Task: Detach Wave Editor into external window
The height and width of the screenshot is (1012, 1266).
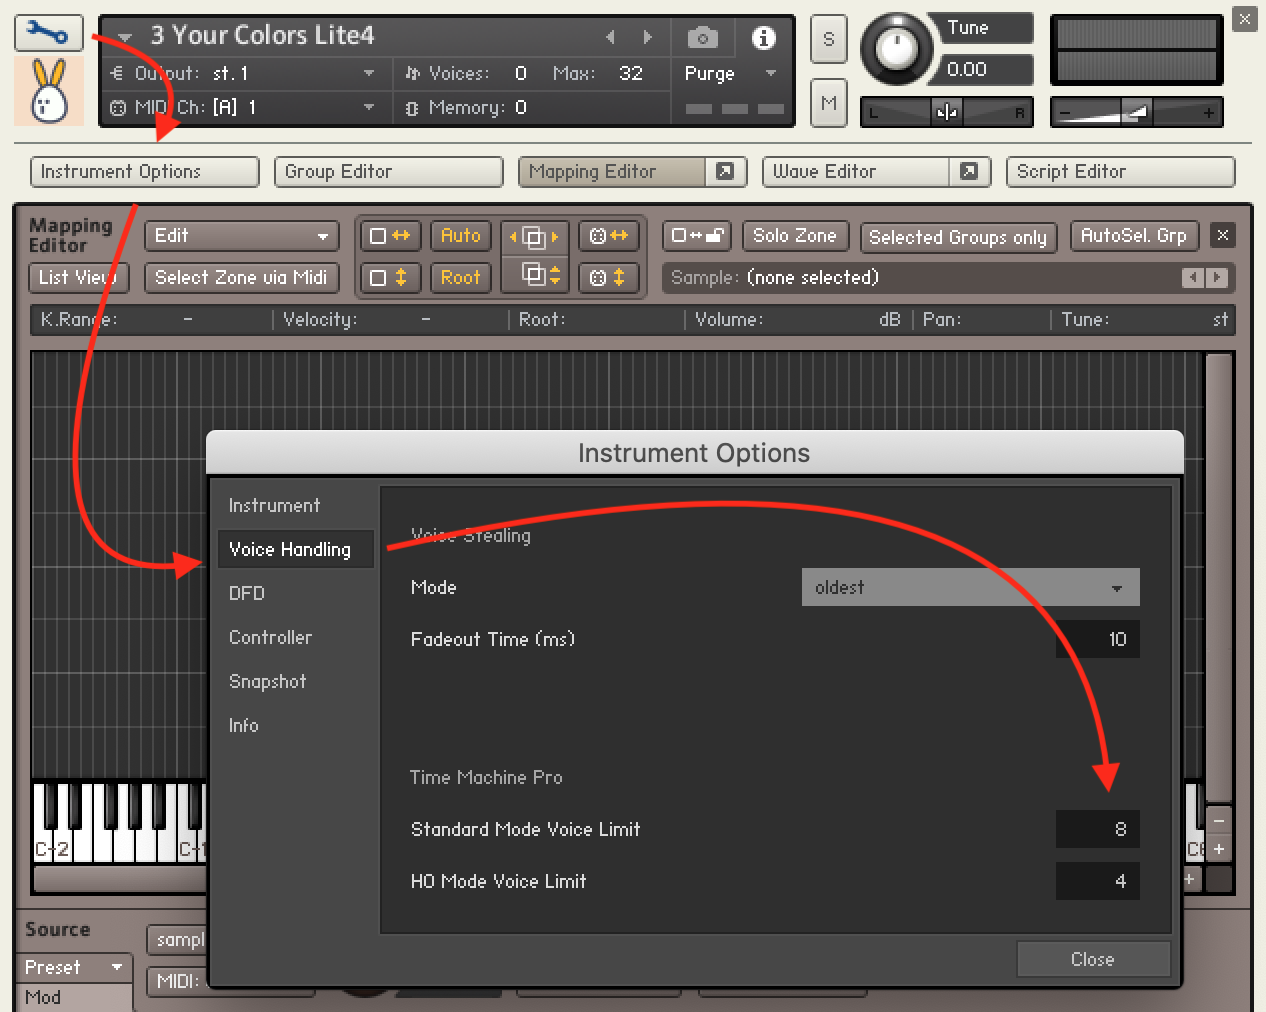Action: (x=969, y=172)
